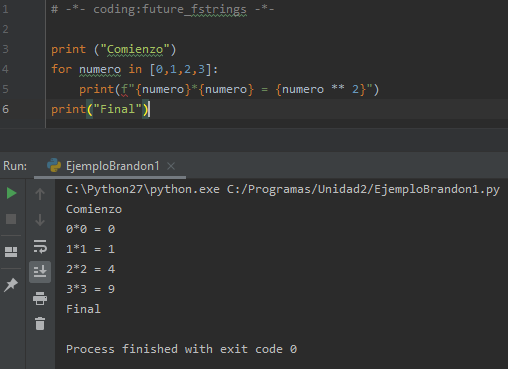Image resolution: width=508 pixels, height=369 pixels.
Task: Toggle Scroll to the end icon
Action: click(40, 272)
